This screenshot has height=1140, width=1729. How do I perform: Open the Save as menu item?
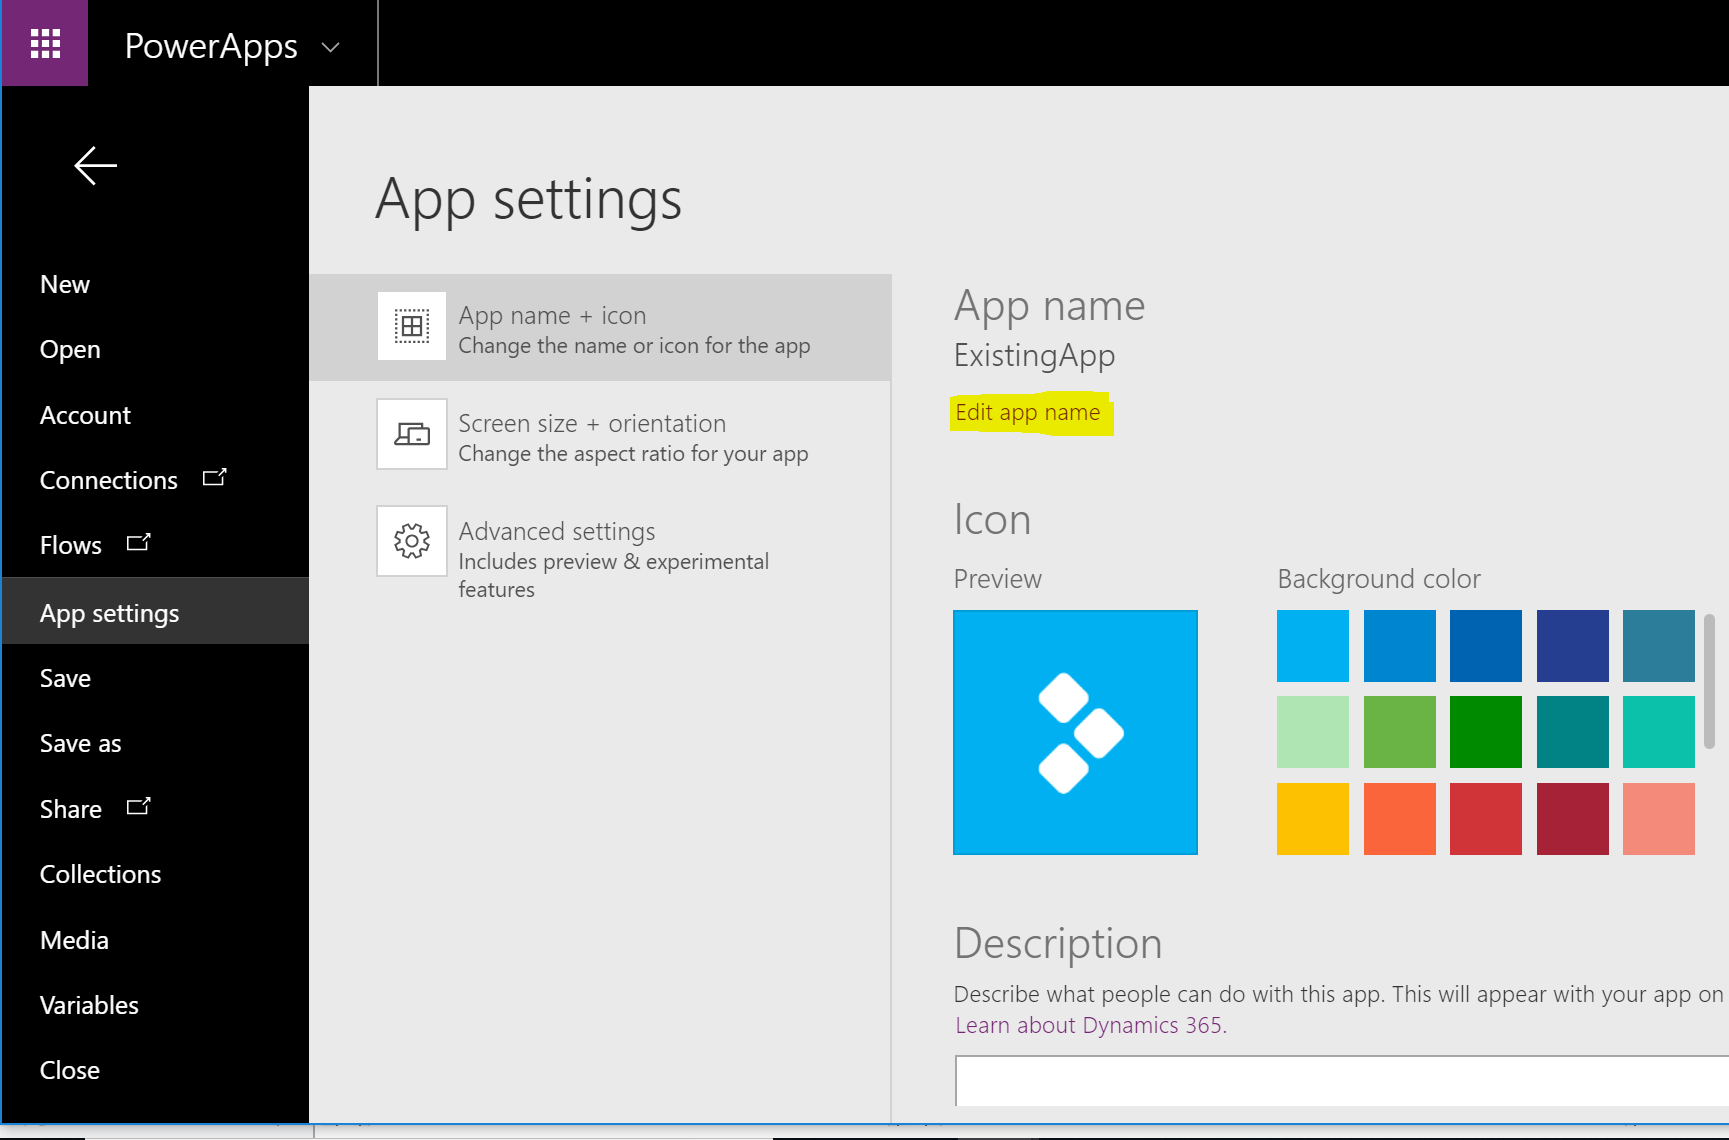[x=80, y=744]
